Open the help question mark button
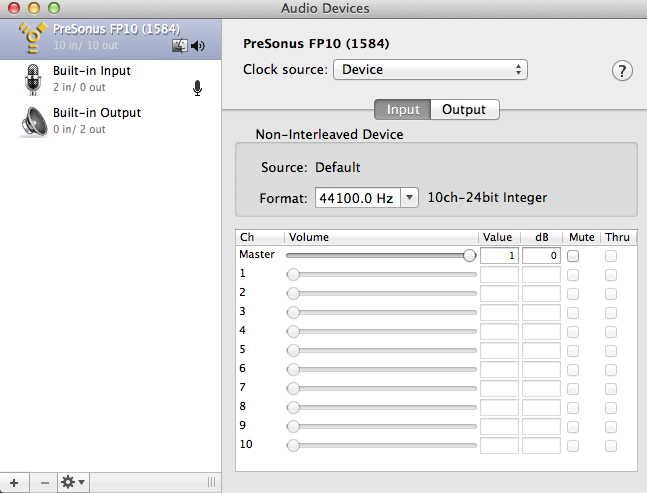The image size is (647, 493). click(x=622, y=71)
